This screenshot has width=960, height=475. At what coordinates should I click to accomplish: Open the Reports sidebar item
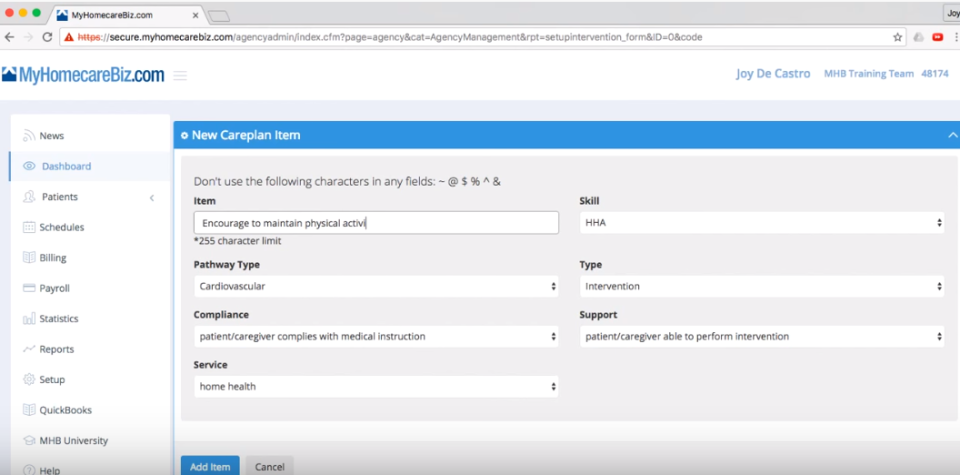point(56,350)
